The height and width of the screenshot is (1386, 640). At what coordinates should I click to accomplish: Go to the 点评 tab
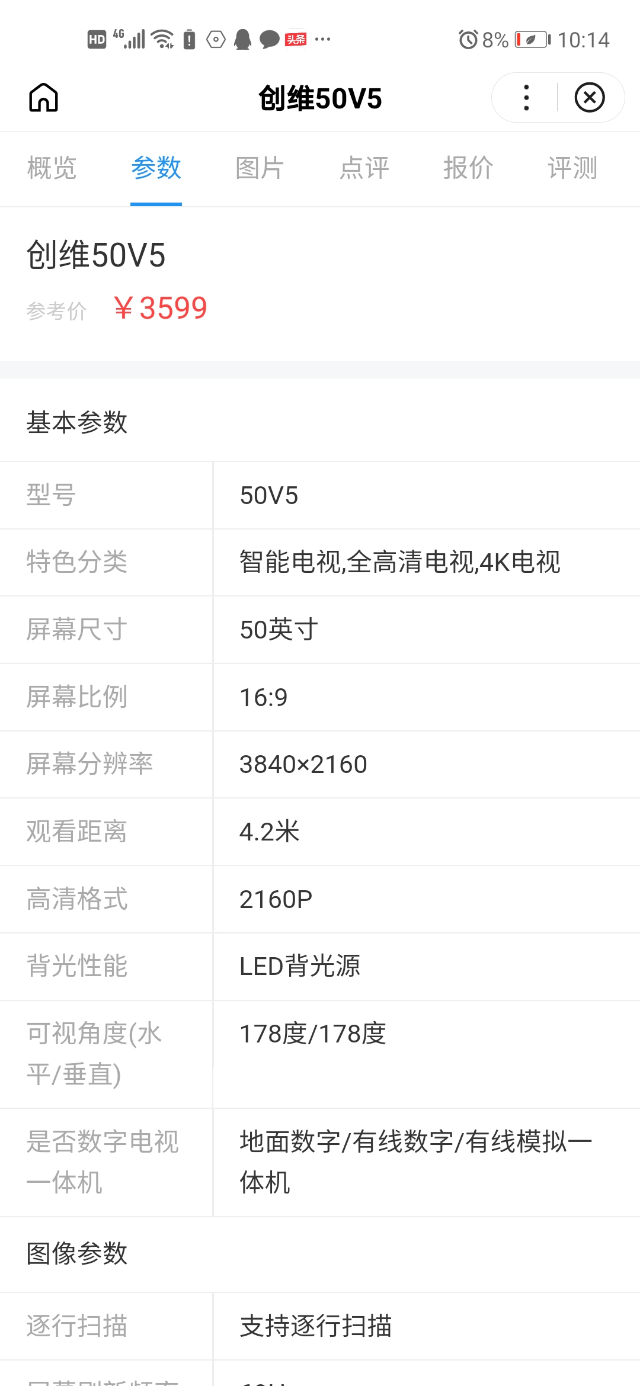click(364, 168)
